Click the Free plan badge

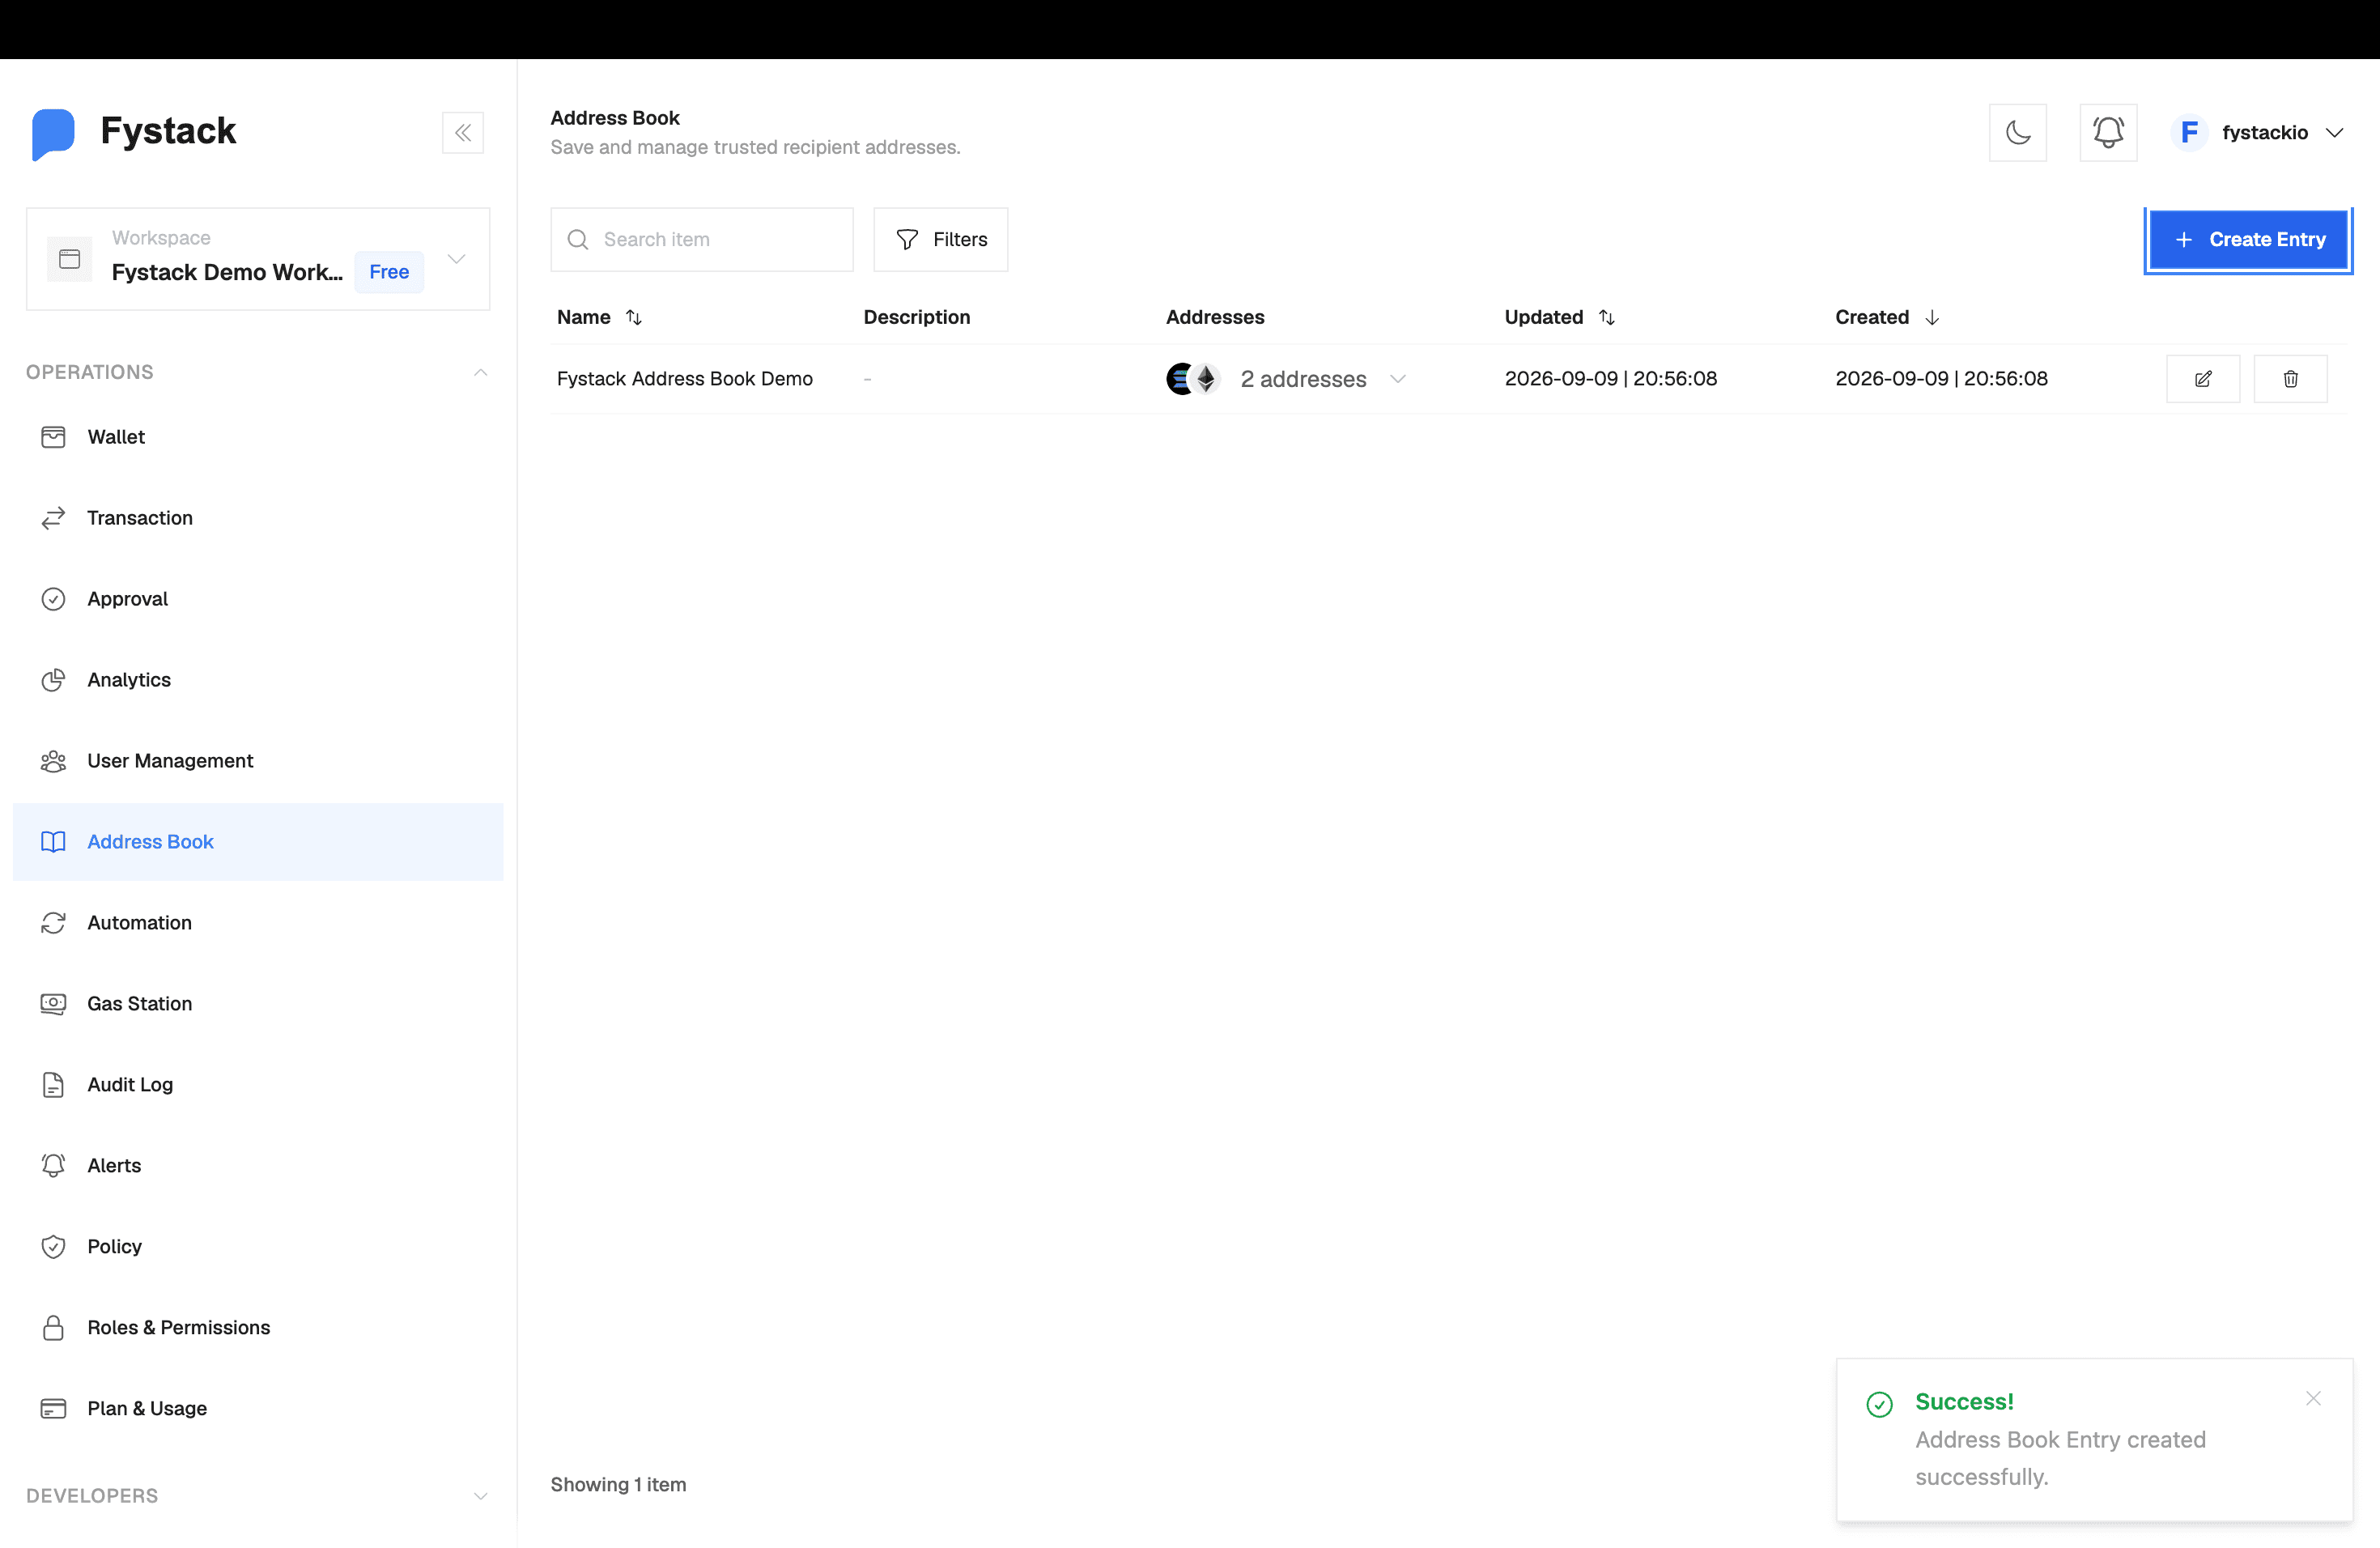pos(389,272)
